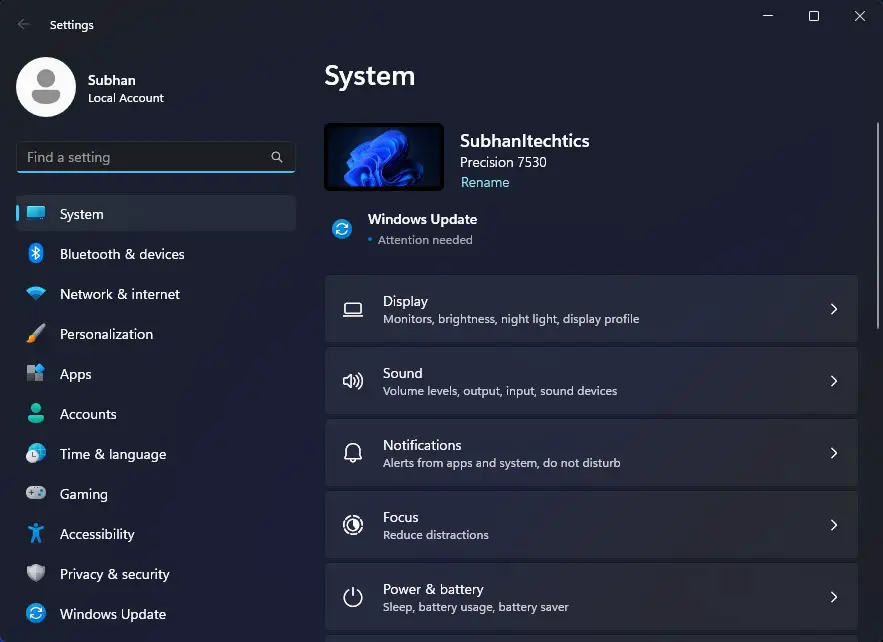Open Windows Update in the sidebar
Viewport: 883px width, 642px height.
156,613
